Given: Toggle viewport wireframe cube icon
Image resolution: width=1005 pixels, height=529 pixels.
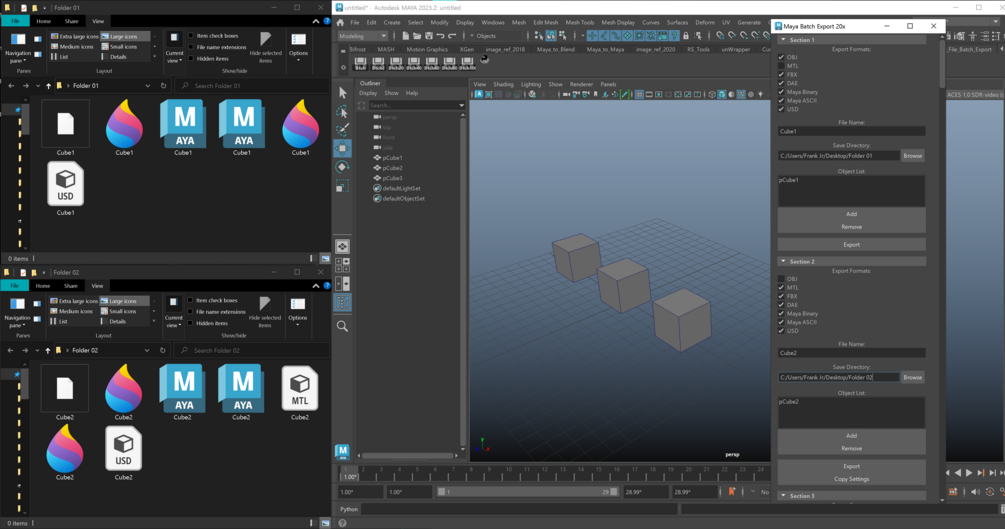Looking at the screenshot, I should point(711,94).
